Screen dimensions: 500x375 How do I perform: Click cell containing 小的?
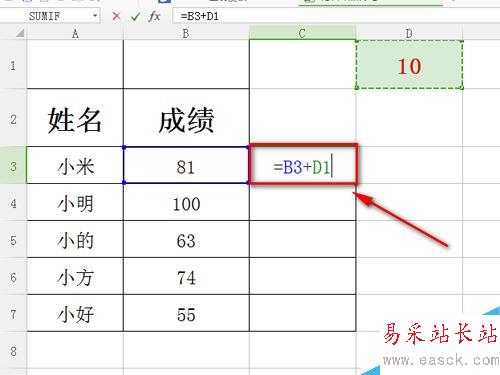click(75, 239)
